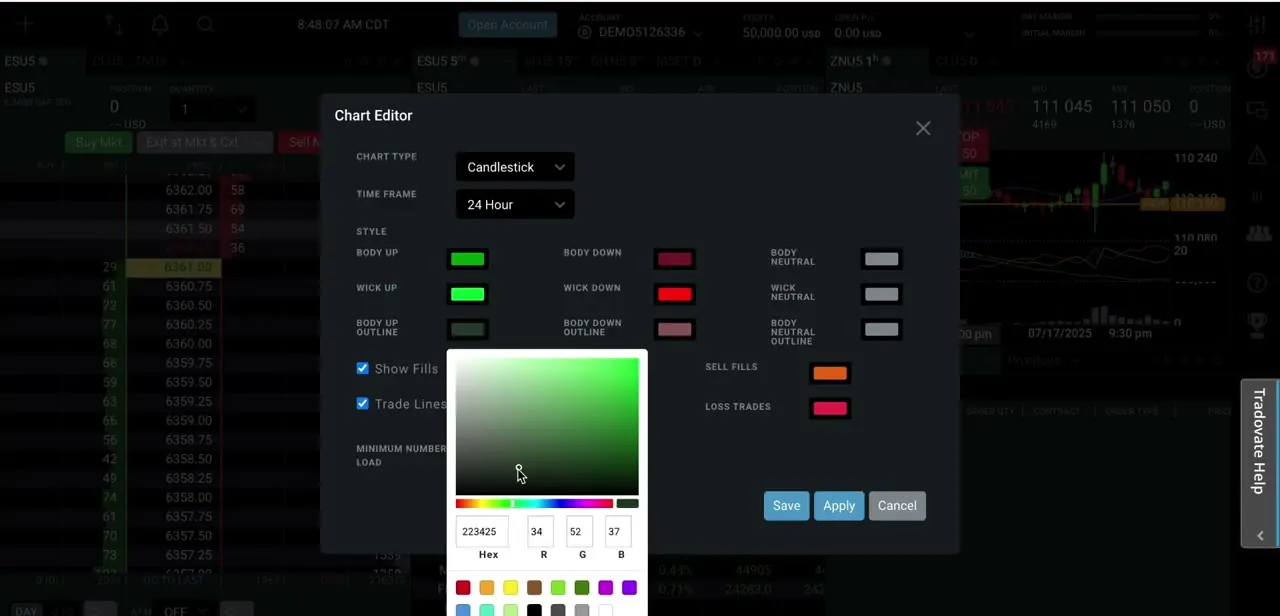Switch to the CLU5 D chart tab
Image resolution: width=1280 pixels, height=616 pixels.
pos(957,61)
